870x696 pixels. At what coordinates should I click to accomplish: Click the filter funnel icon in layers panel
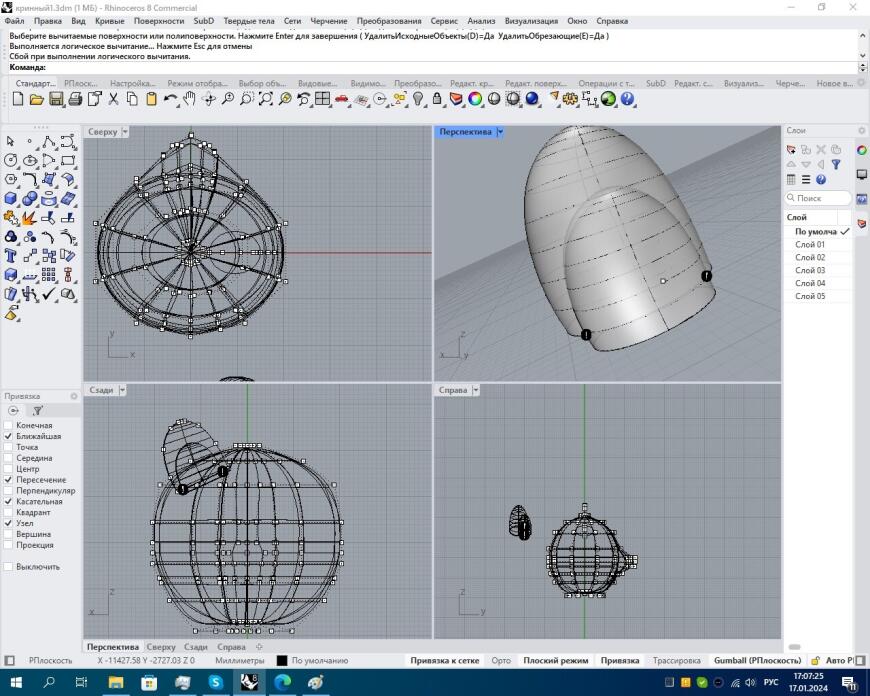click(836, 164)
